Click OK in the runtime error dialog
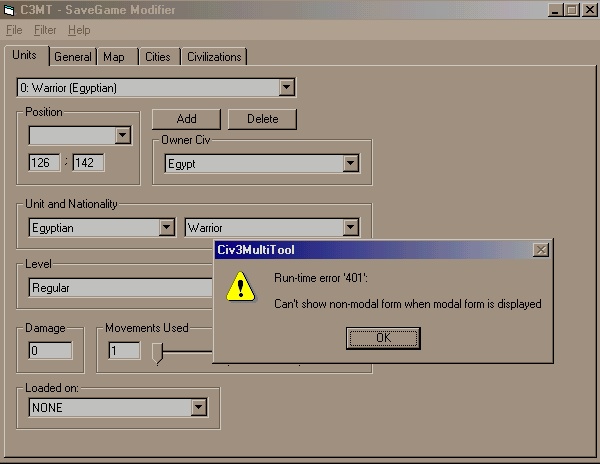Screen dimensions: 600x464 coord(383,338)
